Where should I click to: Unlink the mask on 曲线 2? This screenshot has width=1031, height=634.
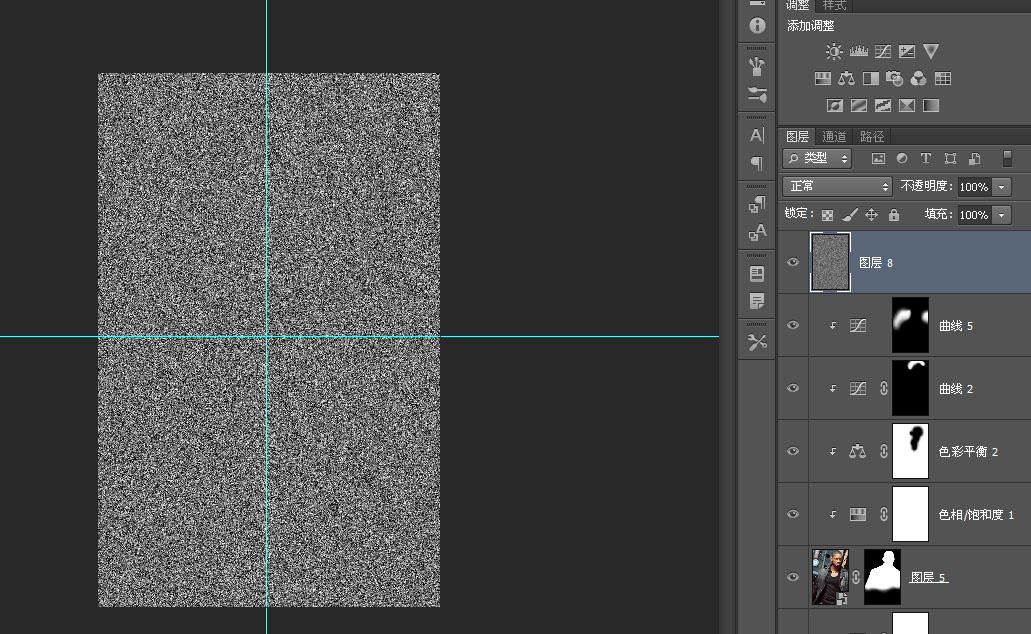coord(884,388)
